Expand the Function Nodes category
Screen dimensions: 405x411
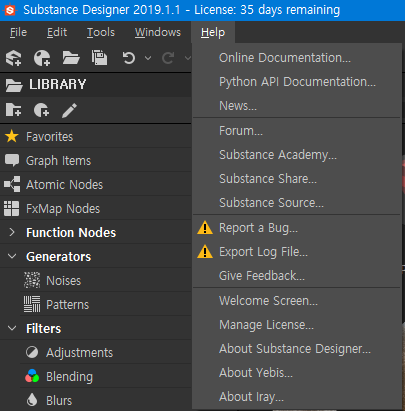(x=12, y=232)
